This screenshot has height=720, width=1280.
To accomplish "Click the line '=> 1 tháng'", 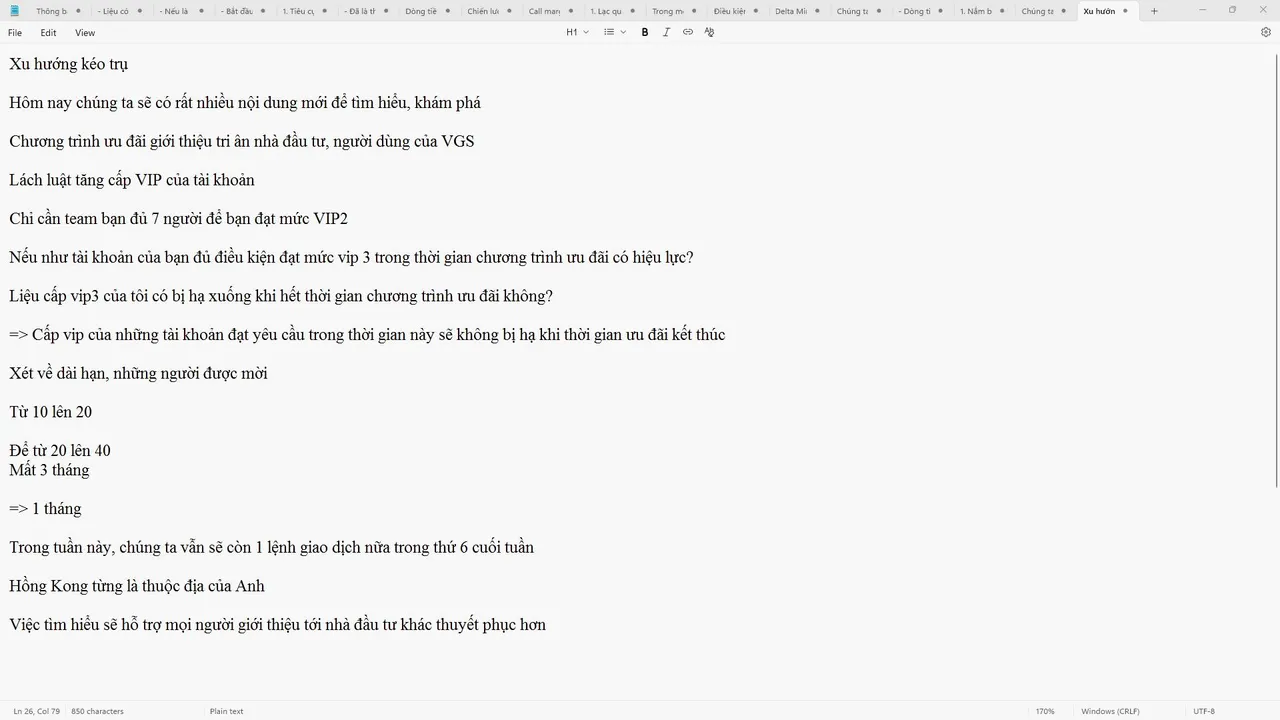I will (45, 509).
